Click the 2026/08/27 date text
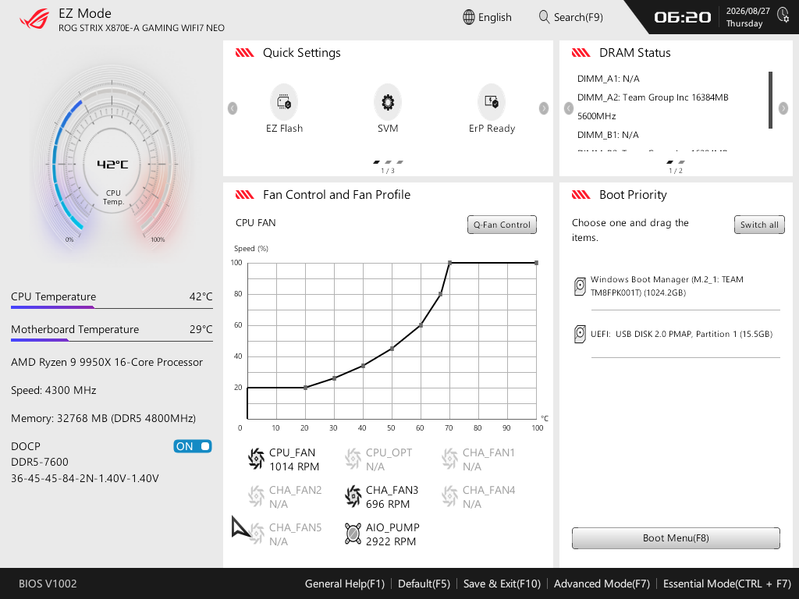Viewport: 799px width, 599px height. tap(748, 11)
